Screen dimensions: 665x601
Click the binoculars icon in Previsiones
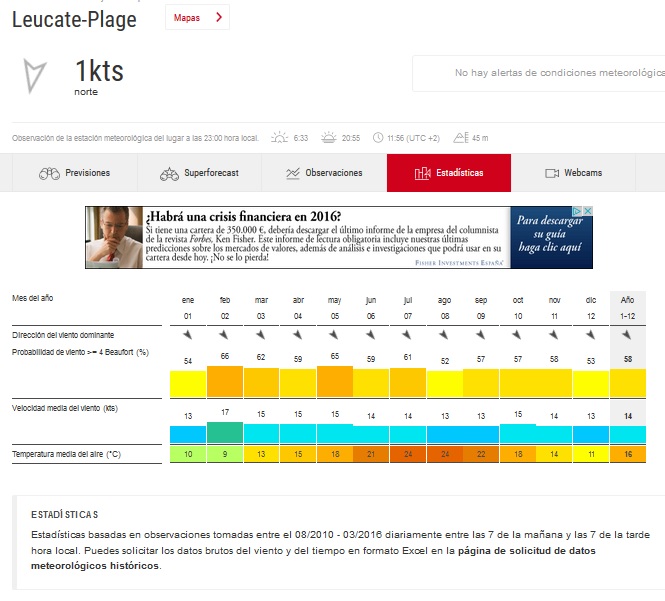(49, 173)
